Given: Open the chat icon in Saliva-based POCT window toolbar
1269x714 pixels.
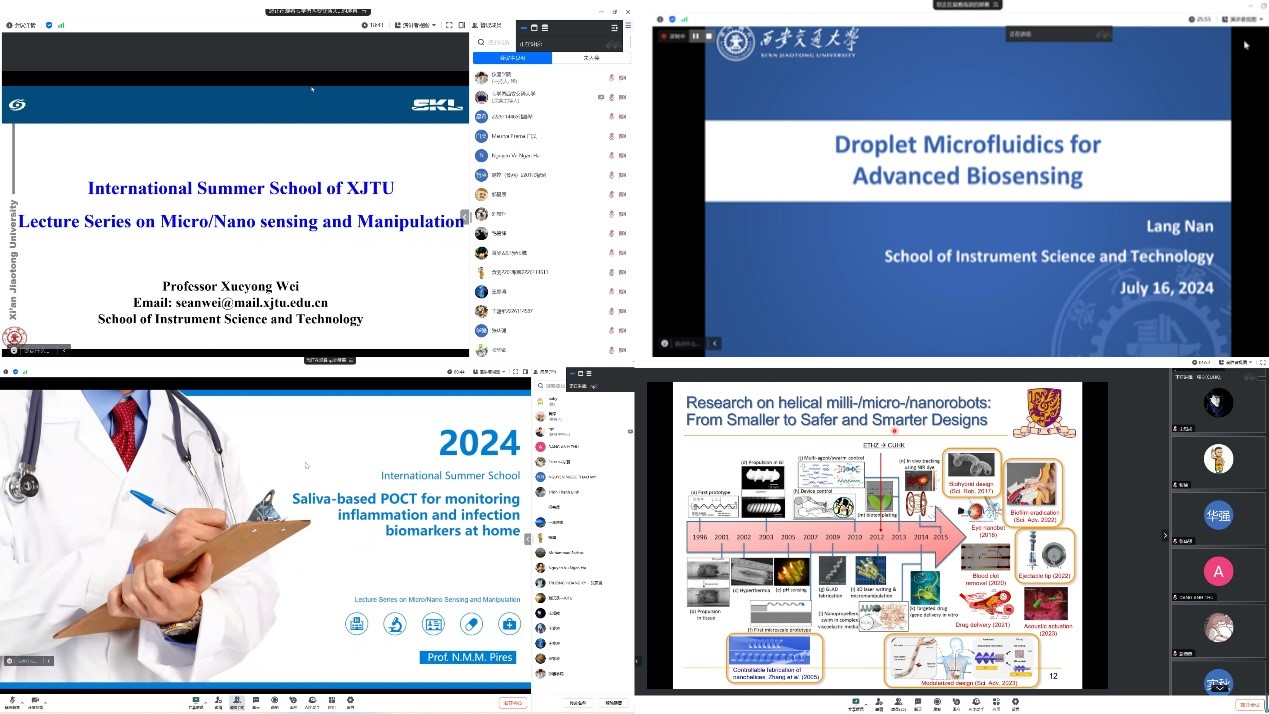Looking at the screenshot, I should point(256,702).
